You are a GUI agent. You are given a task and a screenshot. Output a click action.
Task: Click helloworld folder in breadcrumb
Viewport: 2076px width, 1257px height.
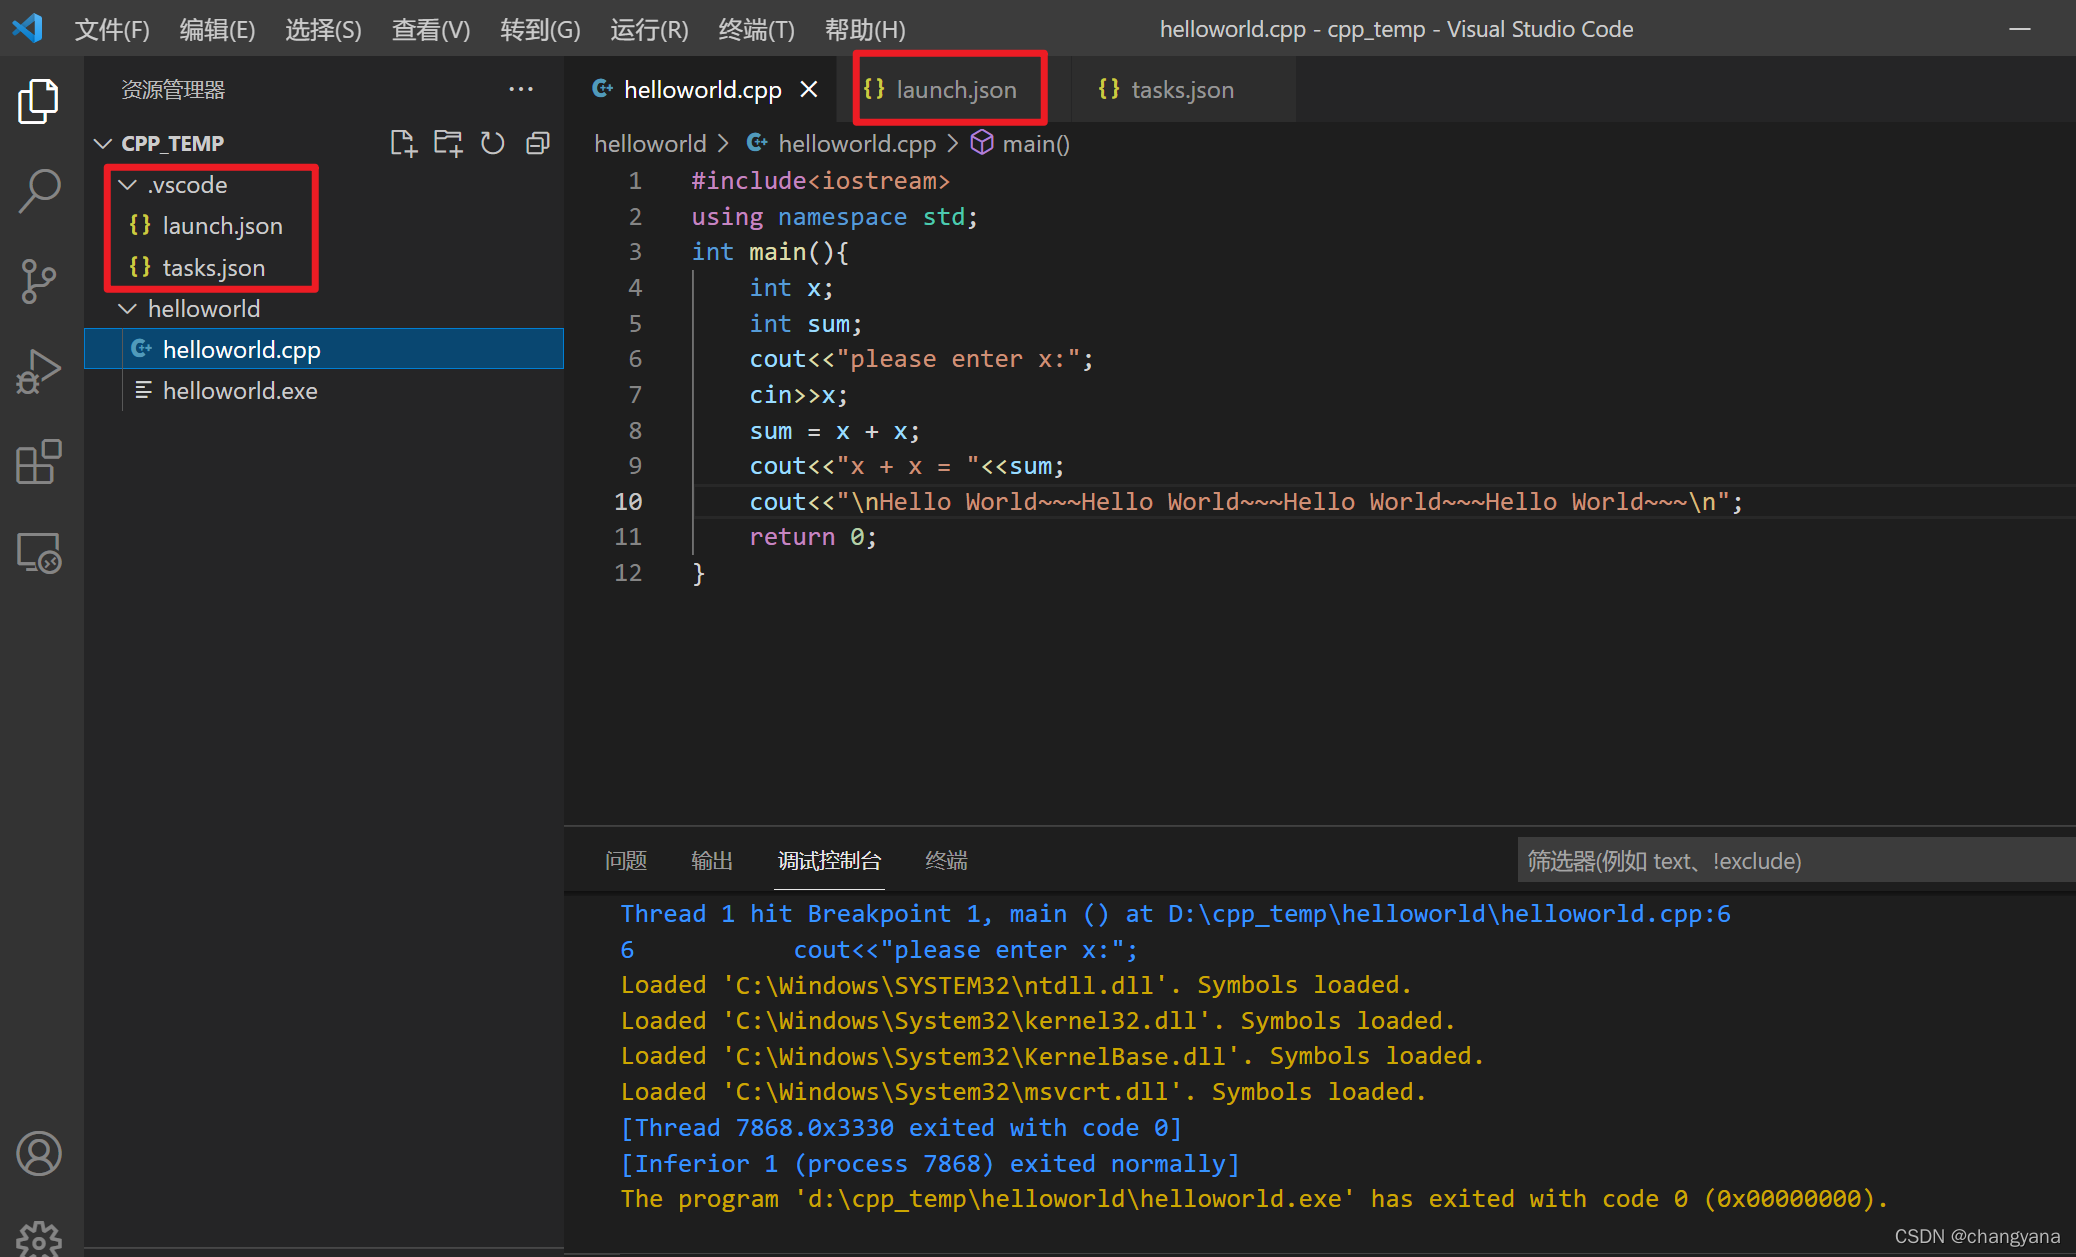coord(650,143)
